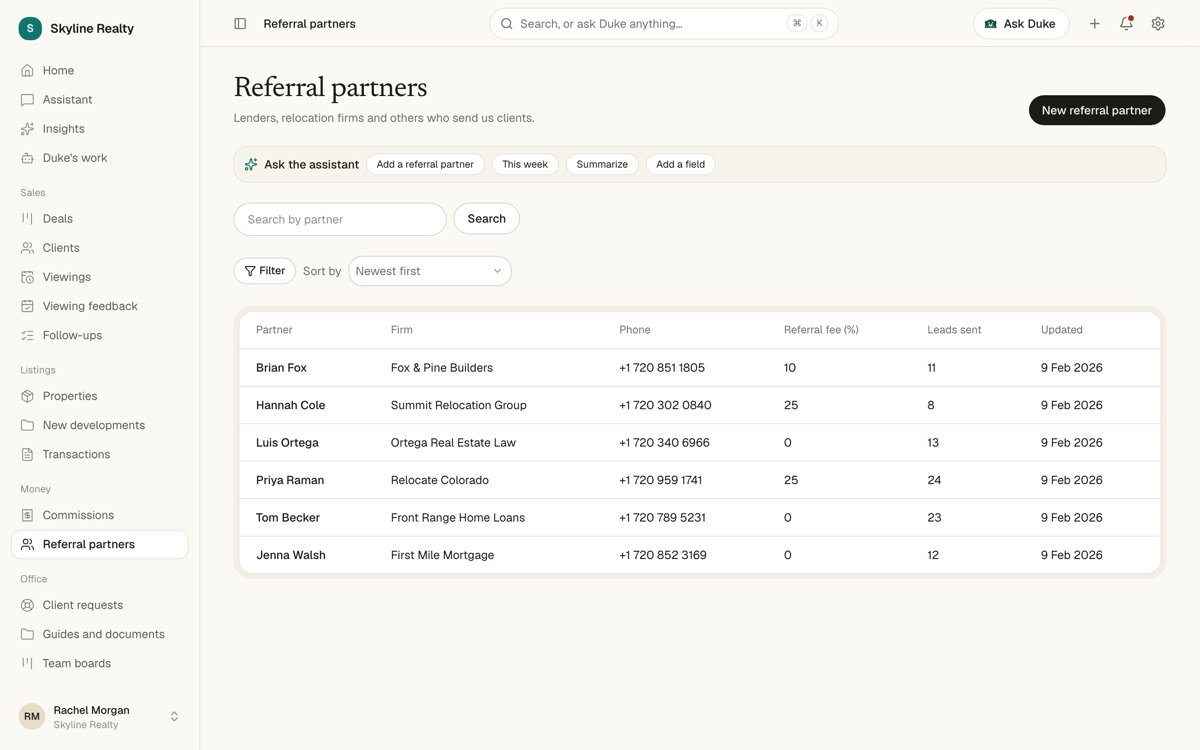Click Add a referral partner chip
This screenshot has width=1200, height=750.
425,164
